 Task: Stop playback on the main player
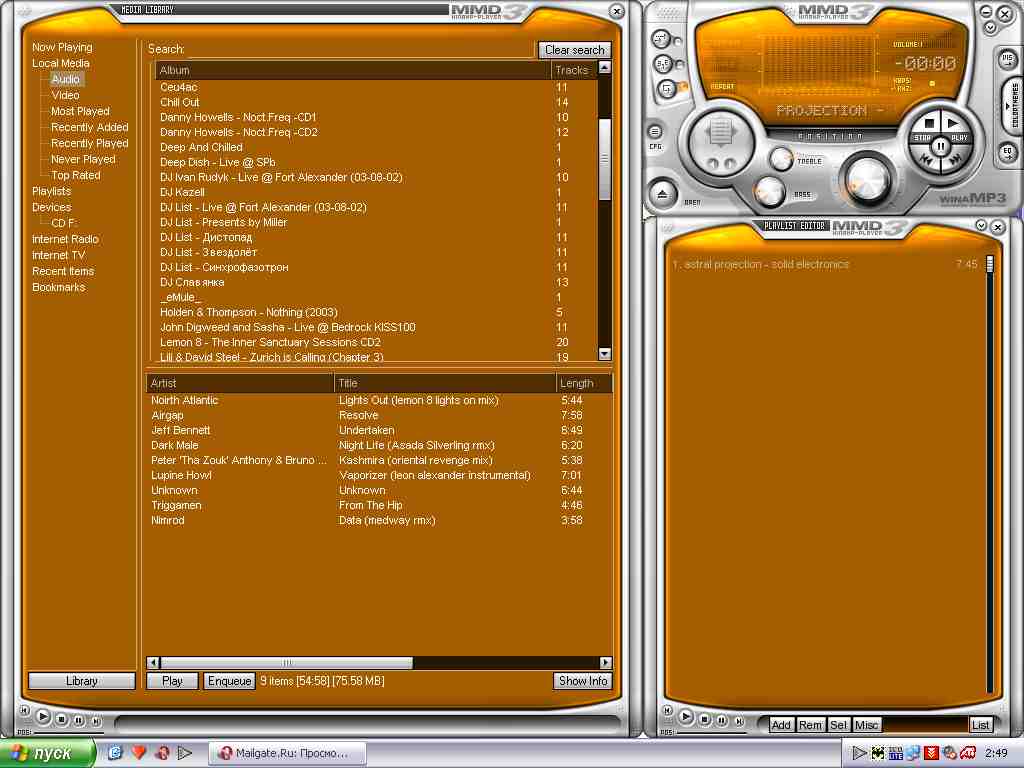[928, 124]
